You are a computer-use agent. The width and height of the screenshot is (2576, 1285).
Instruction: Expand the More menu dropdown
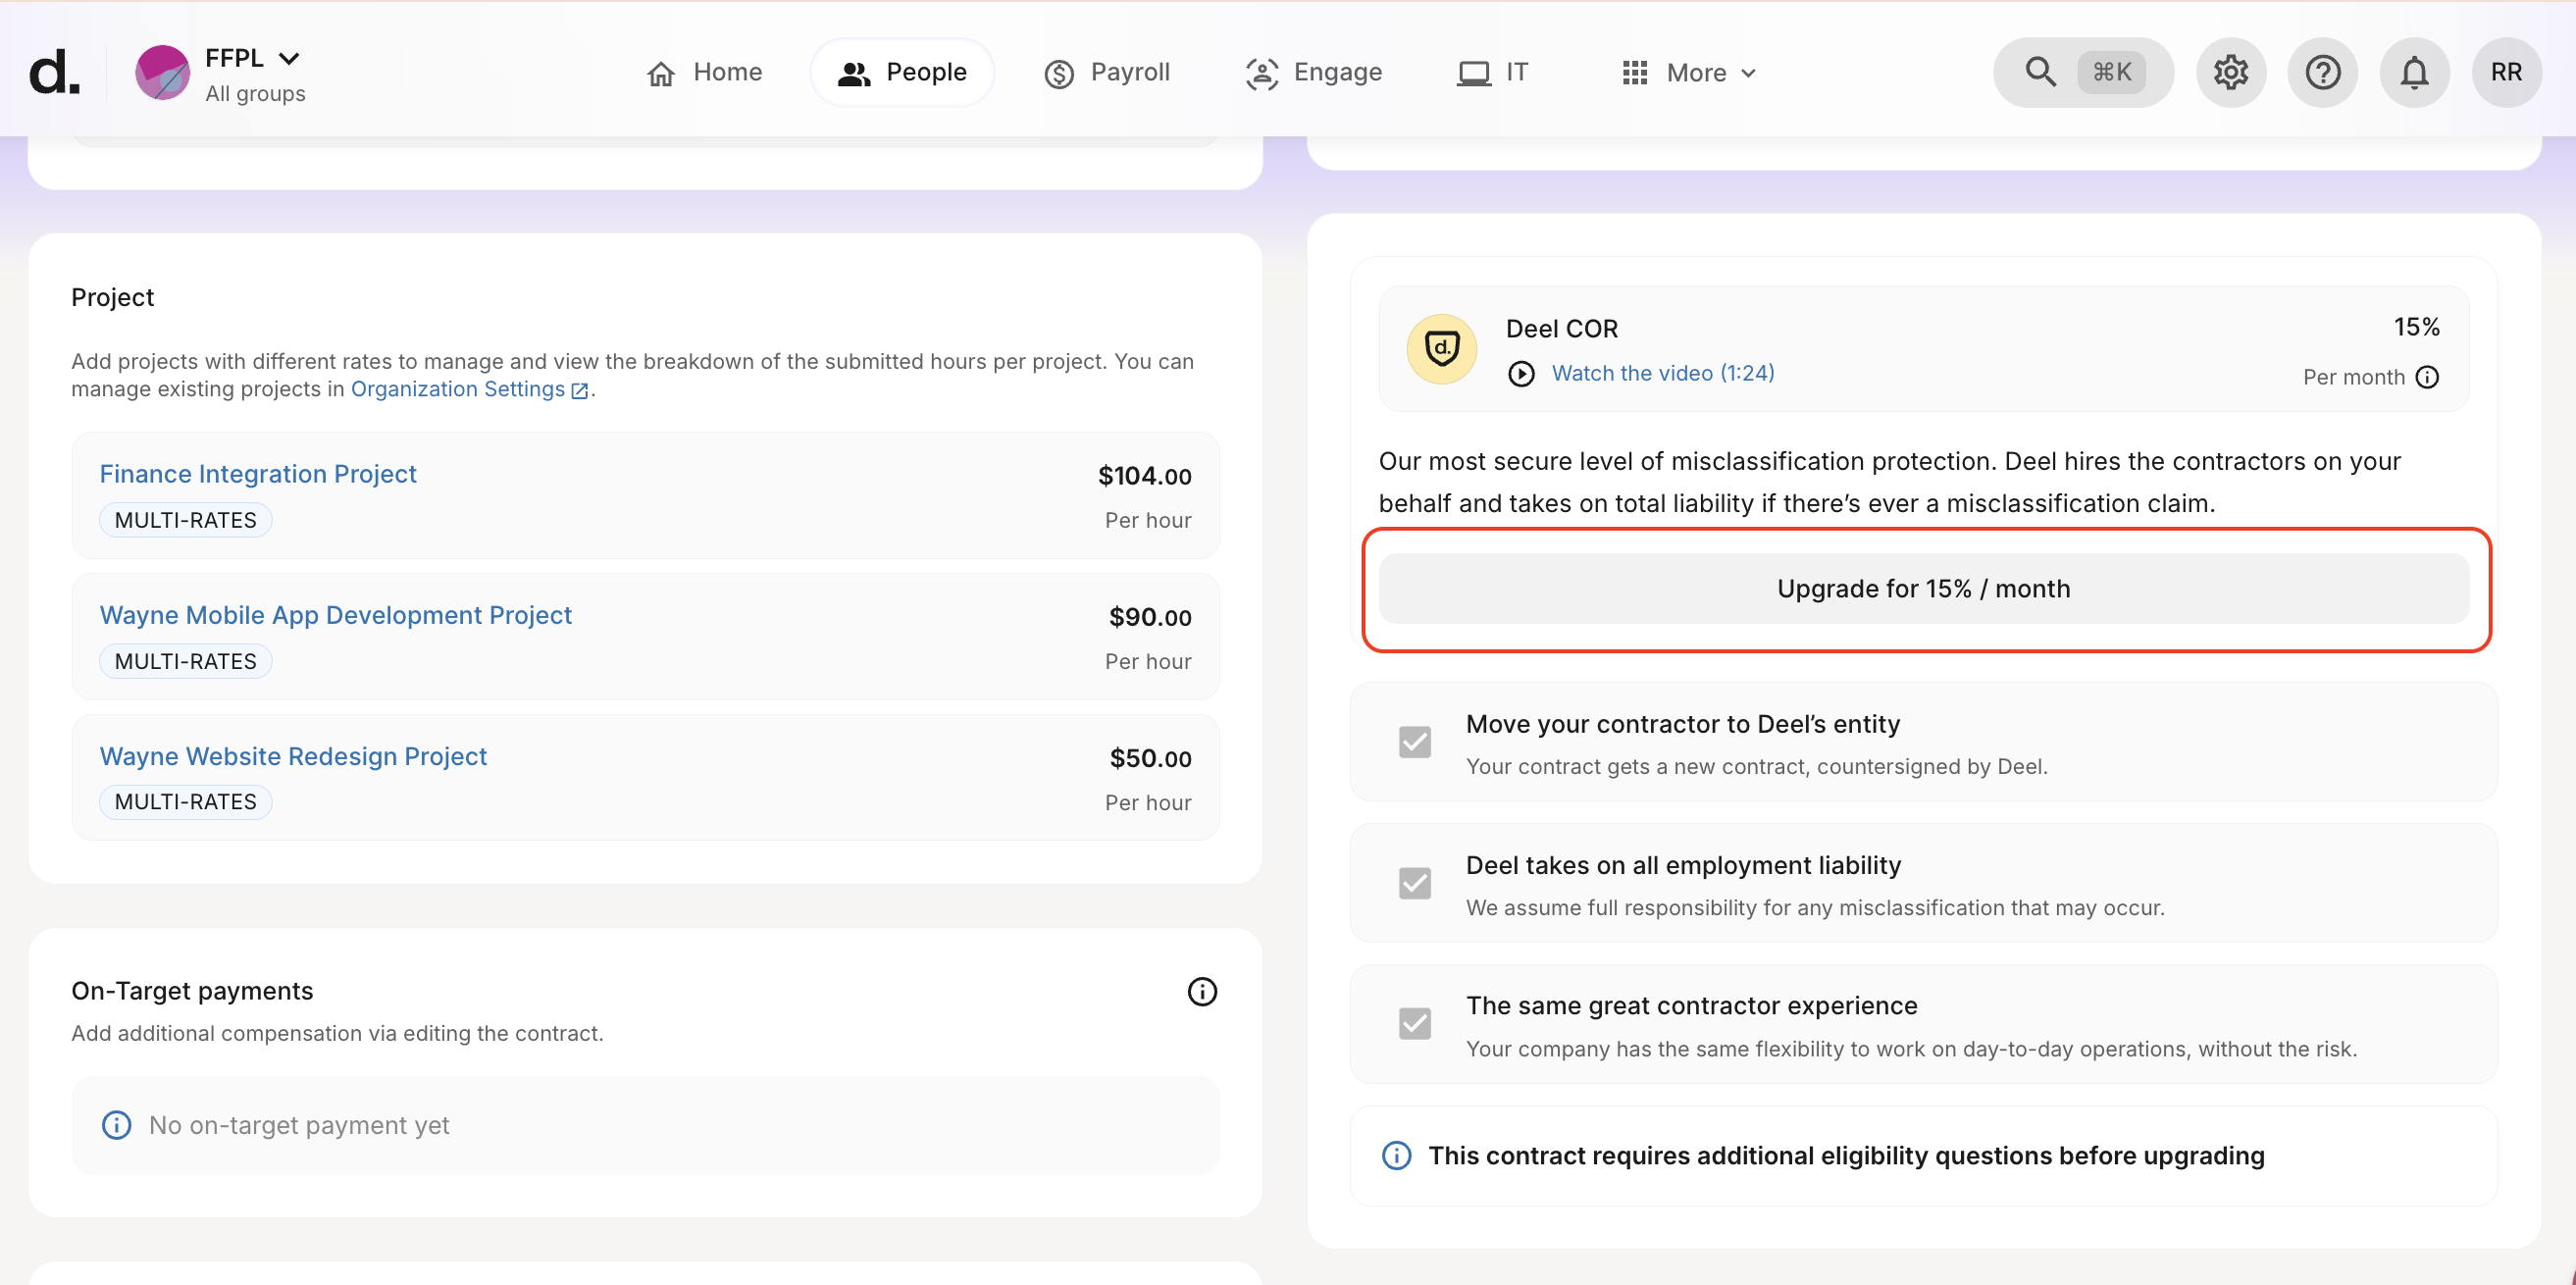point(1688,72)
